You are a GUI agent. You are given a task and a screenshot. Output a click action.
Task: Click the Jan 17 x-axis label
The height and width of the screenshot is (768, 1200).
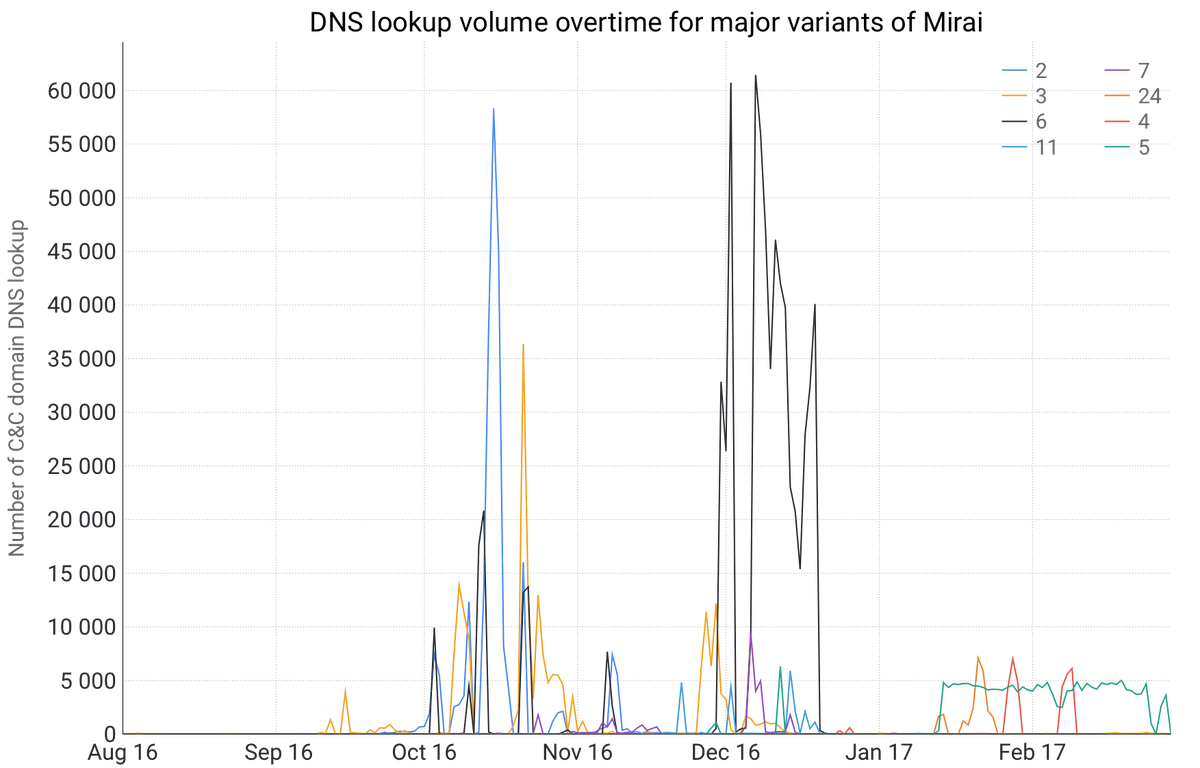(878, 751)
